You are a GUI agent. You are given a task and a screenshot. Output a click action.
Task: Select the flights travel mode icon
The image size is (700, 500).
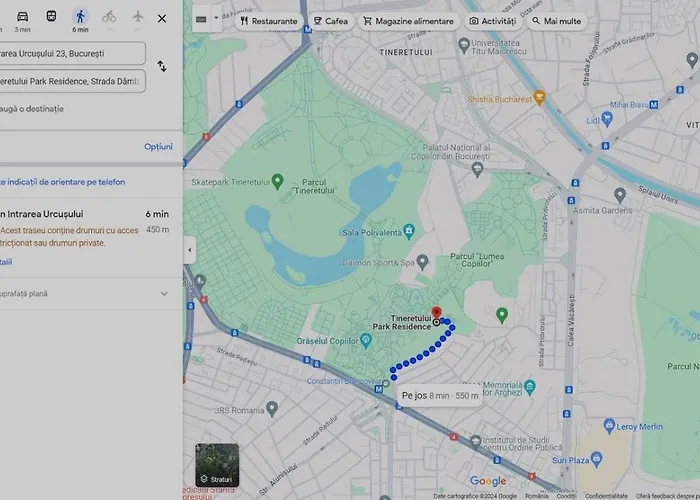tap(138, 17)
